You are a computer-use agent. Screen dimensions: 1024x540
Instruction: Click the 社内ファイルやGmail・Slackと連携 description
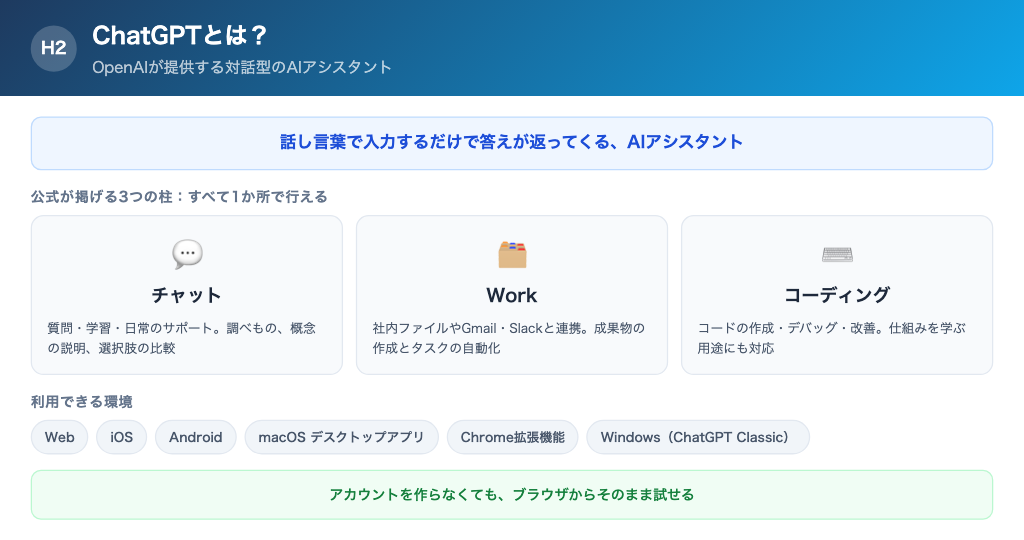pyautogui.click(x=509, y=338)
